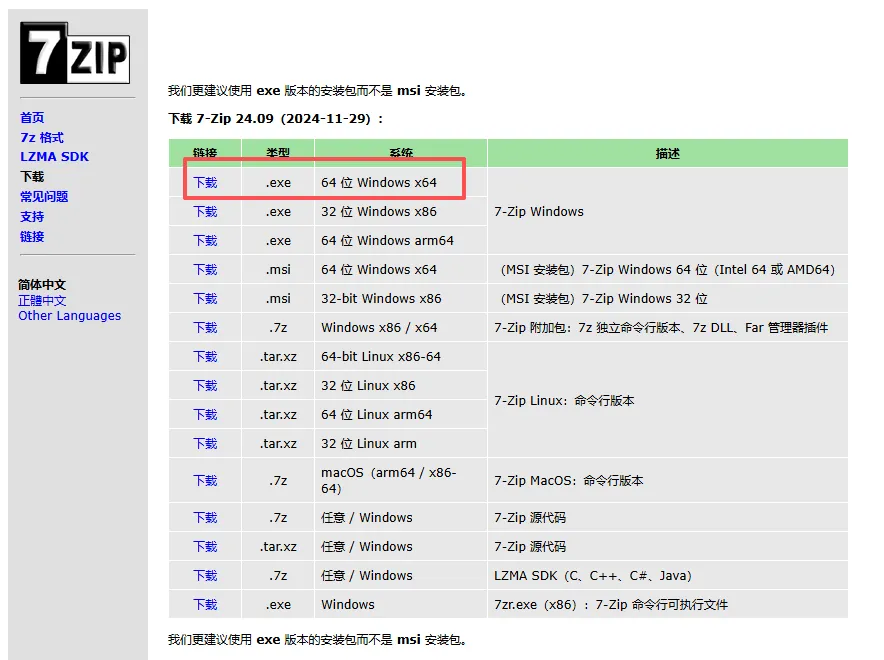Download .msi for 64 位 Windows x64
Image resolution: width=884 pixels, height=660 pixels.
(x=205, y=269)
